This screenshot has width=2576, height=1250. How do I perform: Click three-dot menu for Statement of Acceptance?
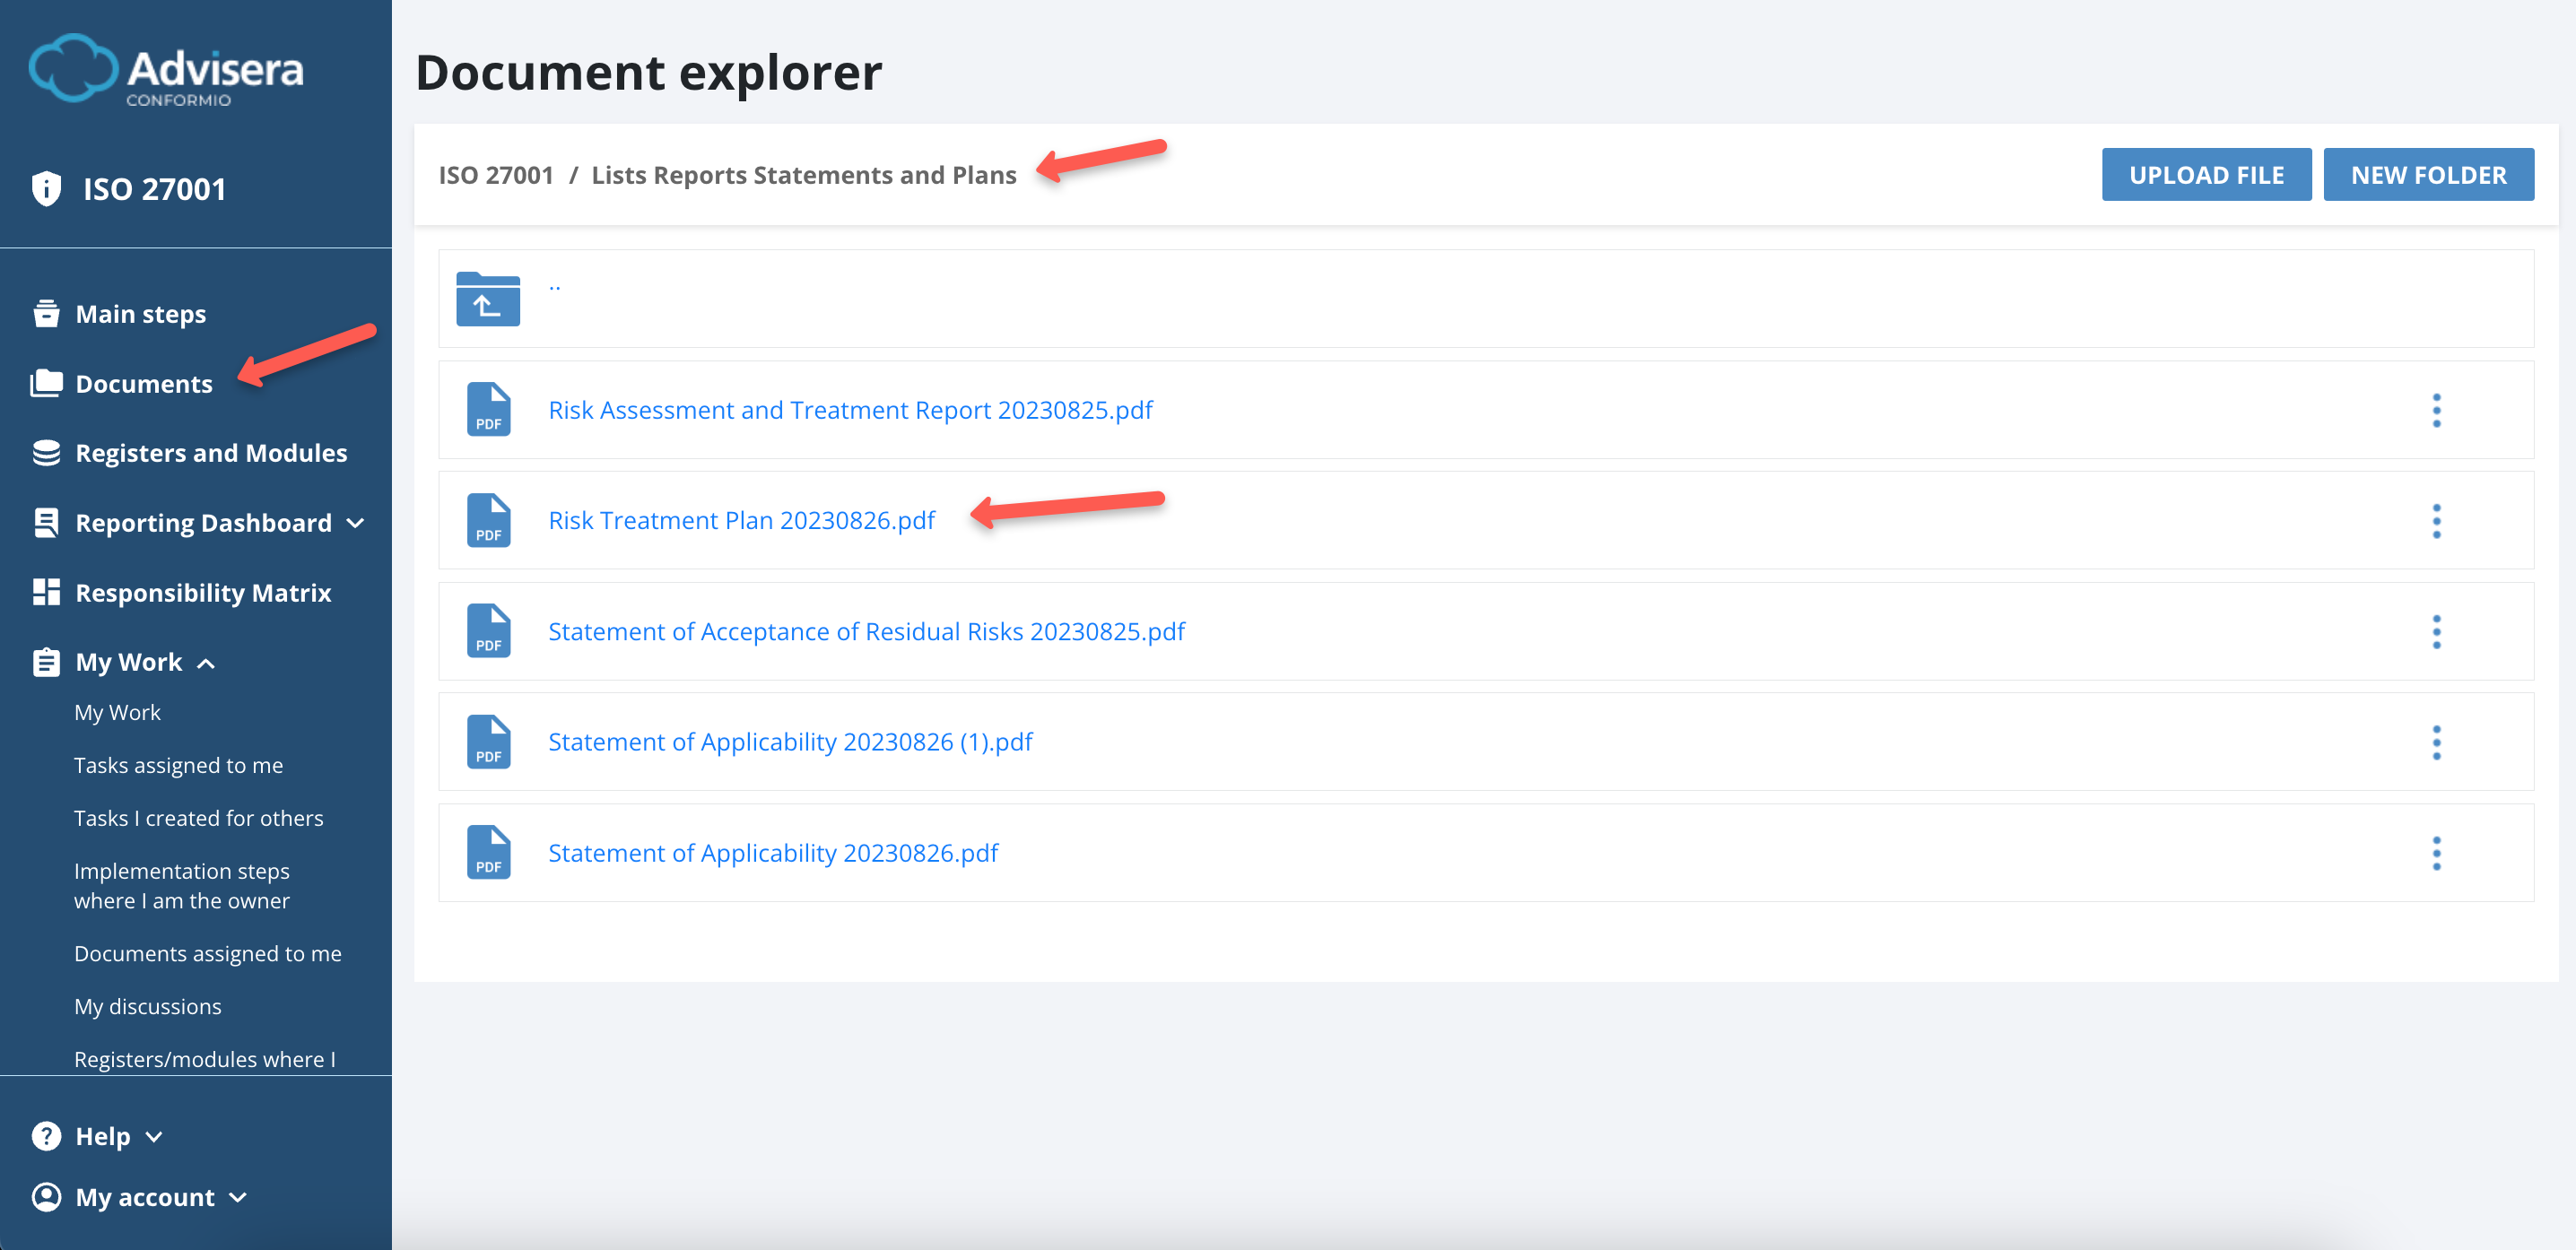point(2436,632)
